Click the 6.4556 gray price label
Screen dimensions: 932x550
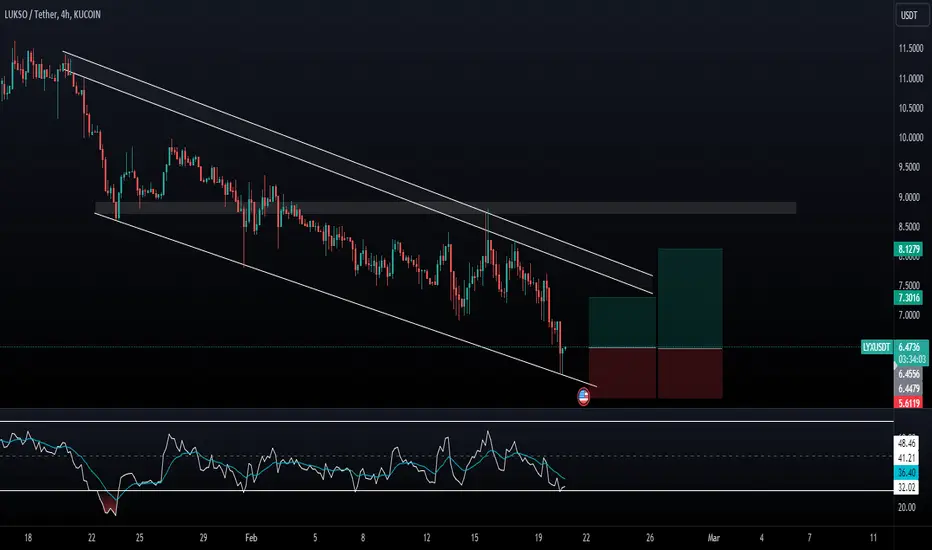pyautogui.click(x=909, y=374)
